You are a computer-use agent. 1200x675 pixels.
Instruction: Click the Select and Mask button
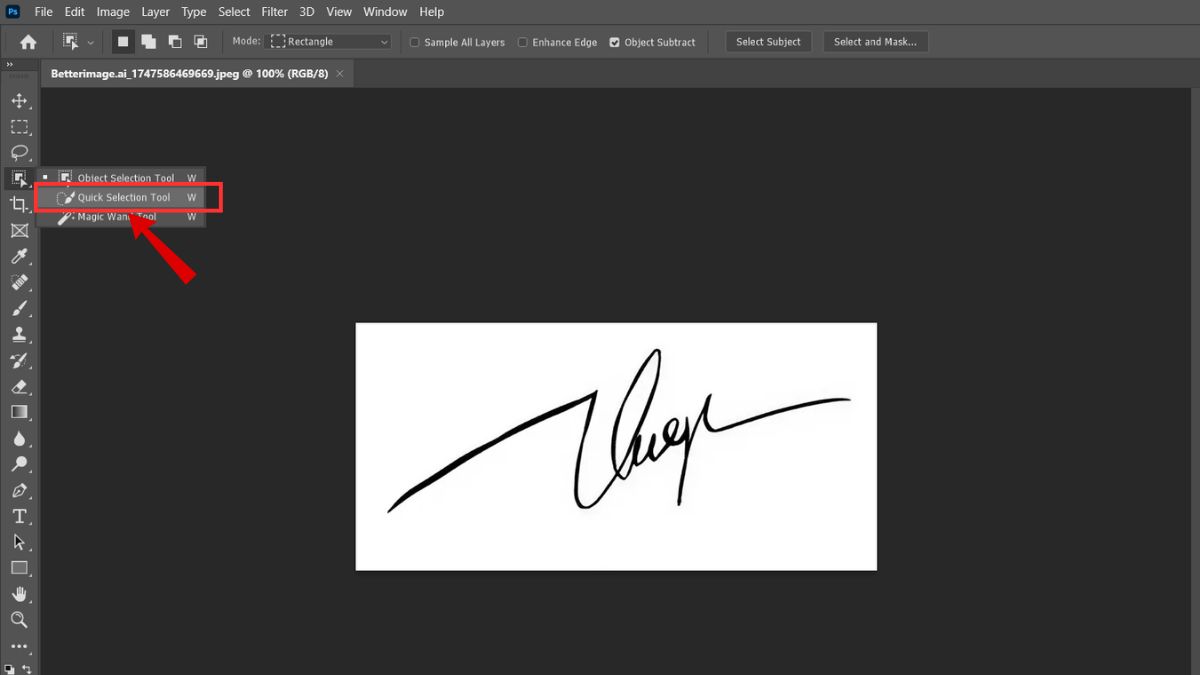[876, 41]
